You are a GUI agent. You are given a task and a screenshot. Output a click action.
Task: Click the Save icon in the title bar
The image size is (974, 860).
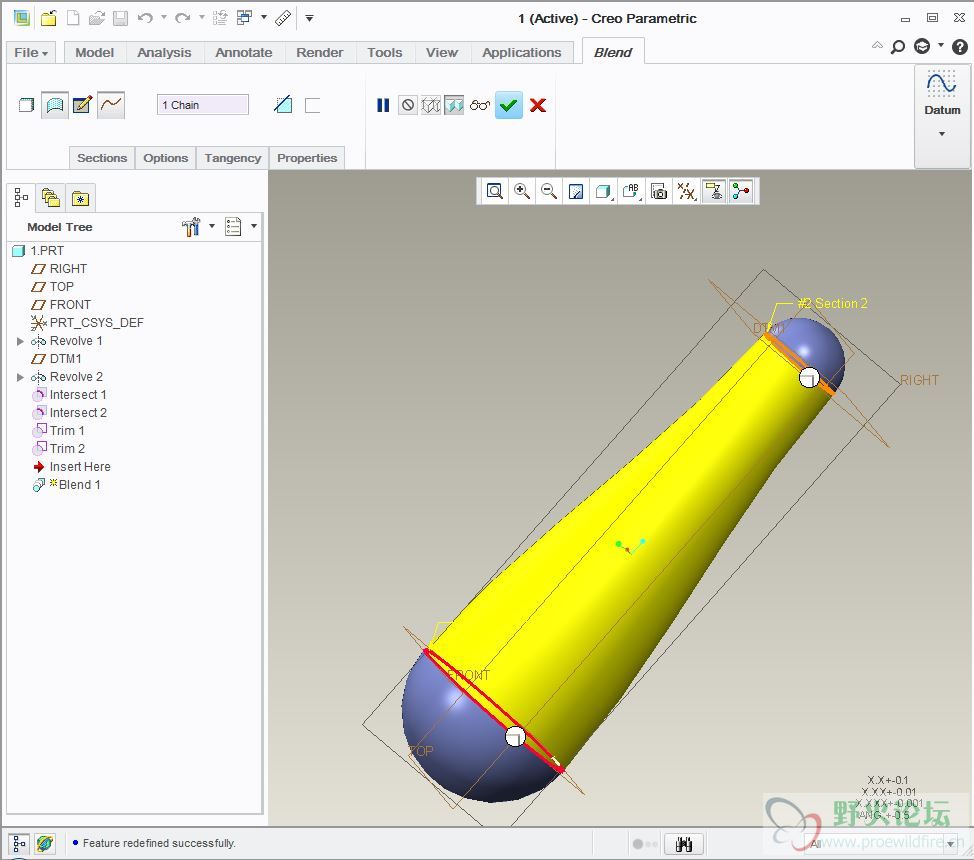tap(120, 18)
